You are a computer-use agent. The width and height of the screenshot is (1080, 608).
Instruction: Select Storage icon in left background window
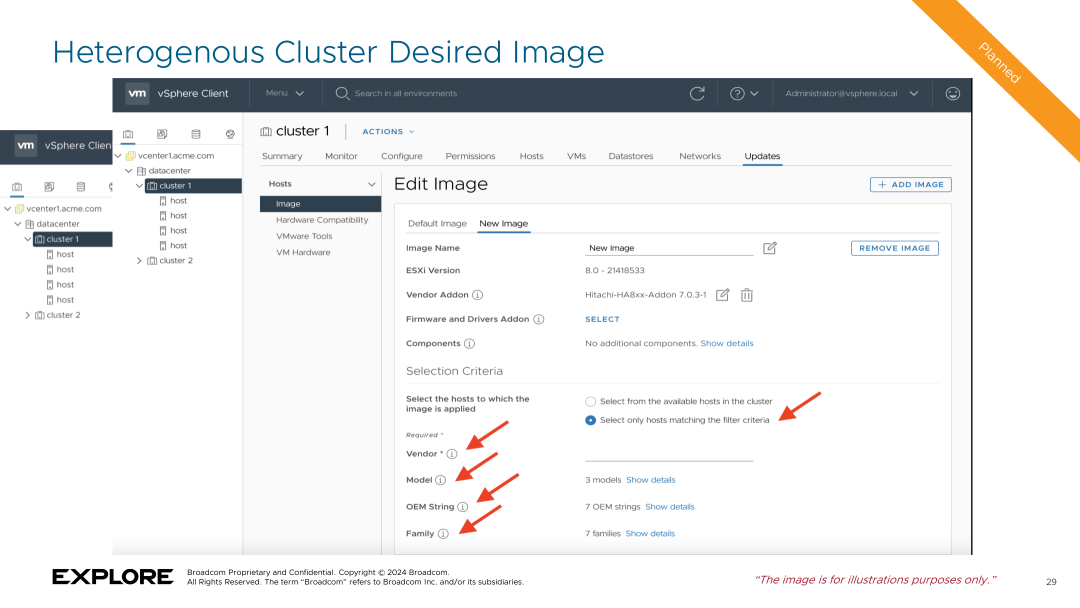[81, 187]
